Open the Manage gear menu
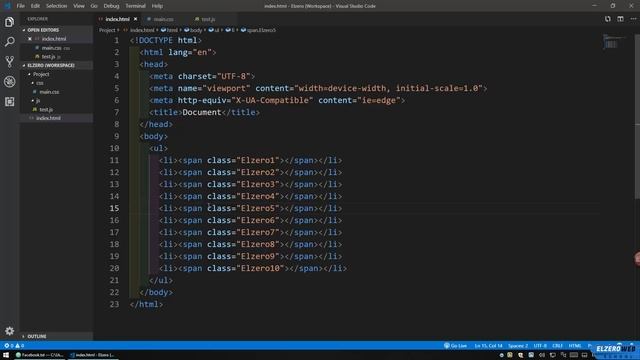Viewport: 640px width, 360px height. pos(9,331)
